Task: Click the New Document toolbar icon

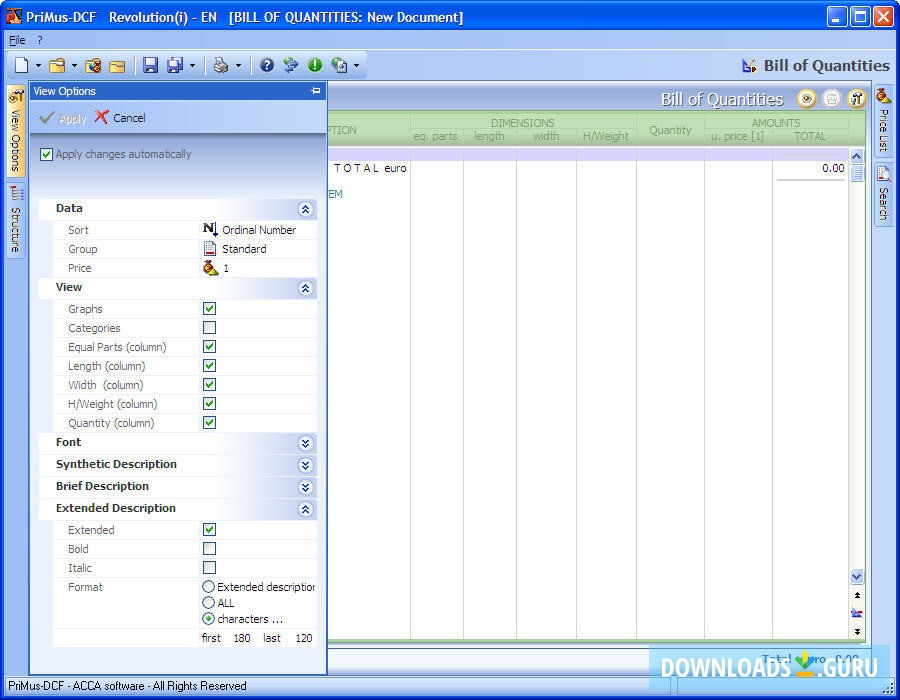Action: 22,66
